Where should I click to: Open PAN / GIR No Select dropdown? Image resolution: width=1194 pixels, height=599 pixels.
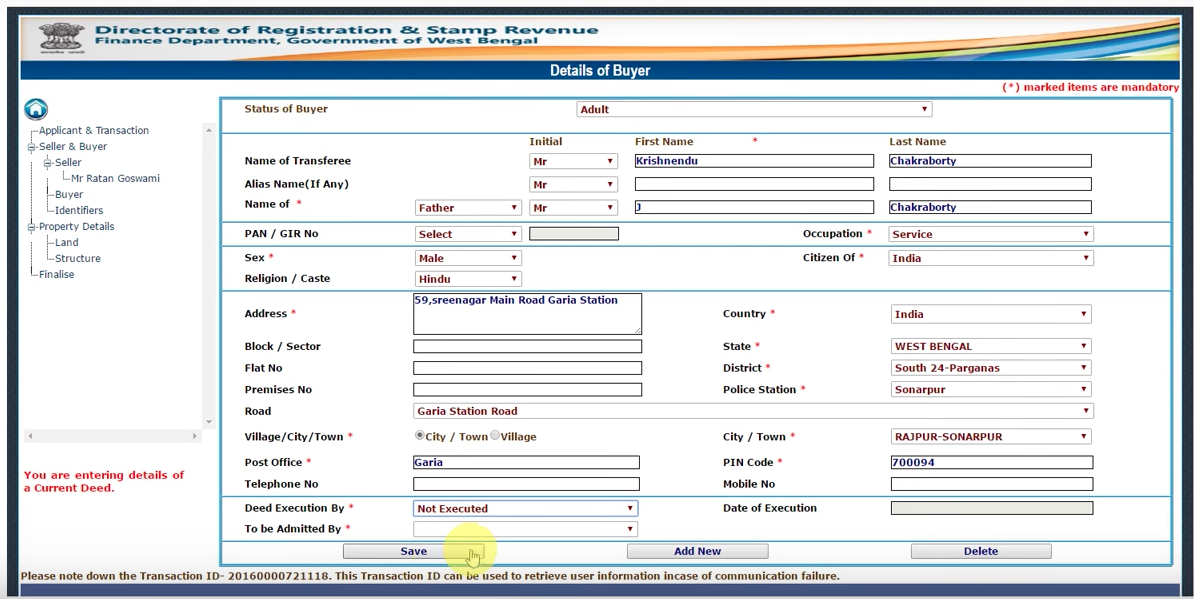468,234
